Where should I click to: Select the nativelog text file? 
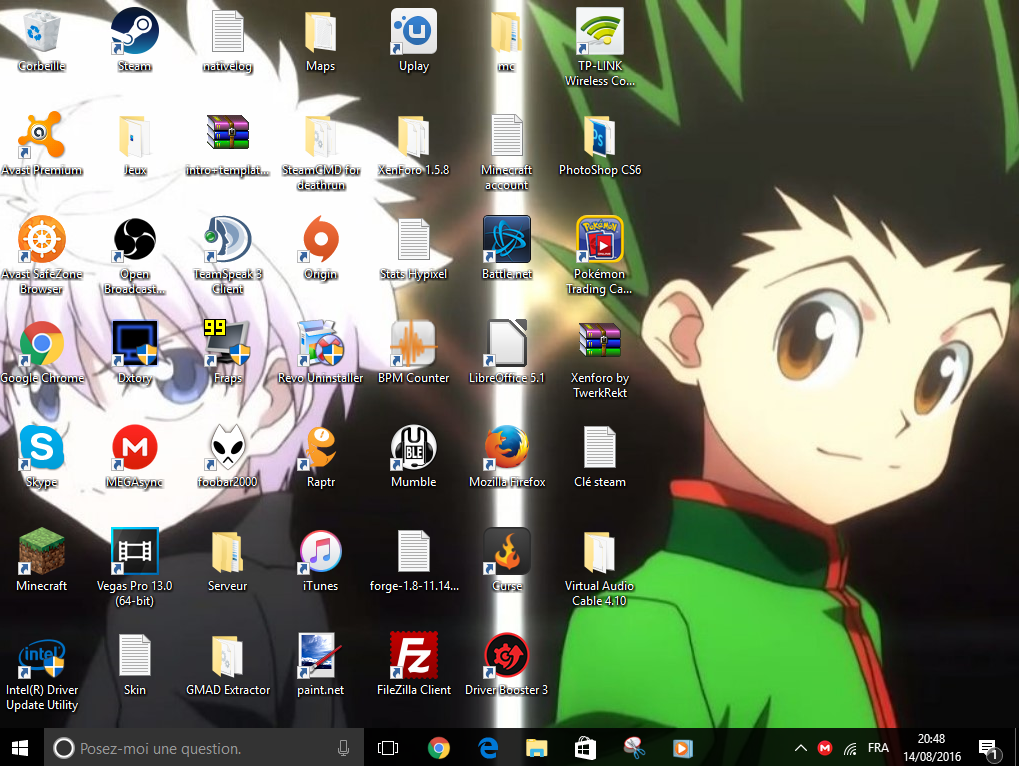[x=227, y=31]
